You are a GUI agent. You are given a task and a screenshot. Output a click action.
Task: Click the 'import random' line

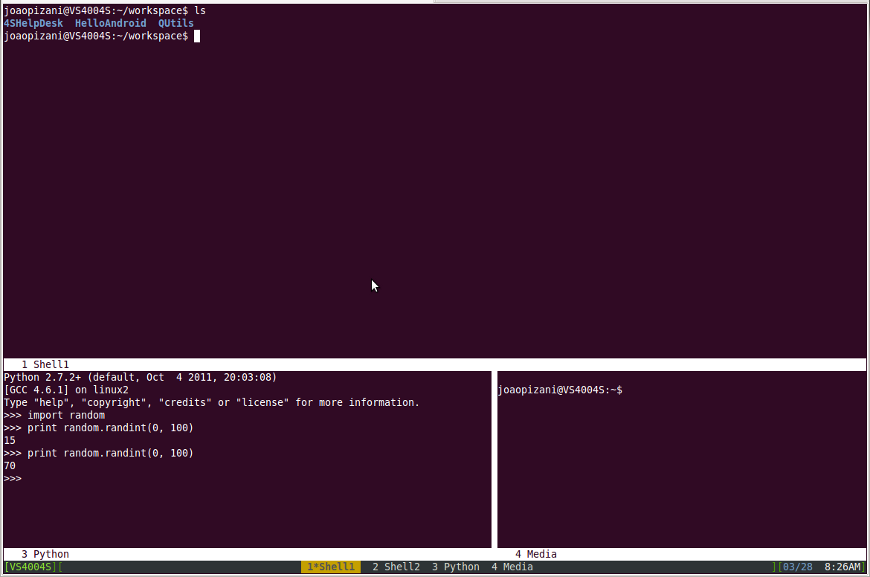pos(54,415)
